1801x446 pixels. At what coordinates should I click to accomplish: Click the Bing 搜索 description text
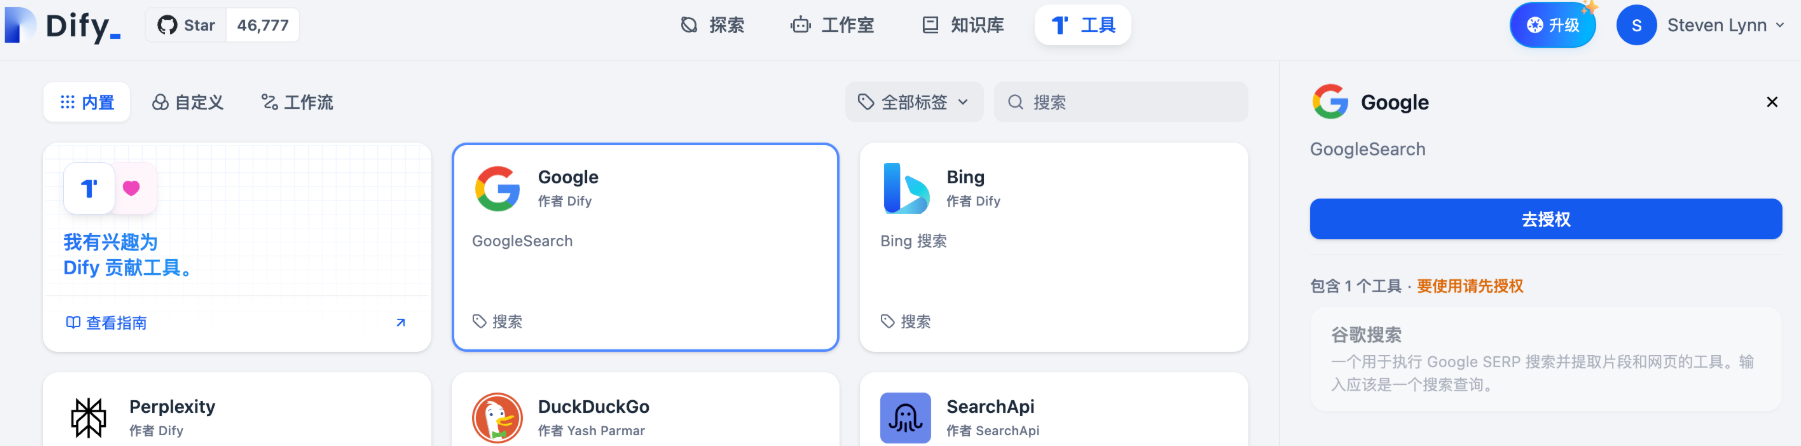click(913, 241)
